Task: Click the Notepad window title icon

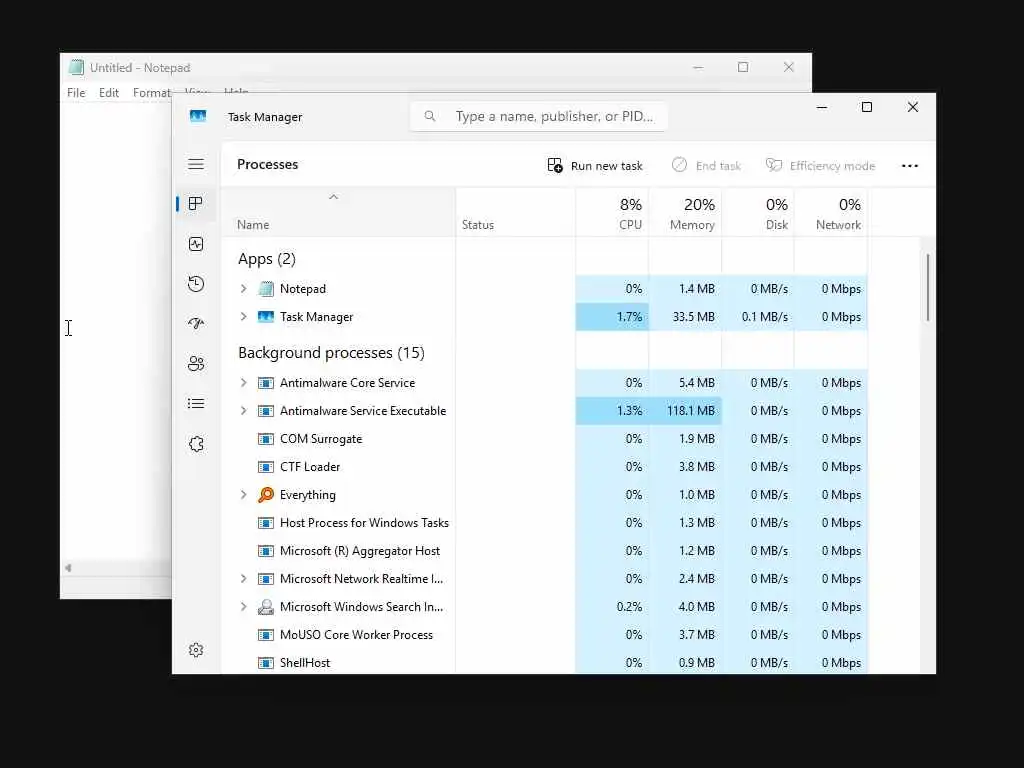Action: [x=76, y=67]
